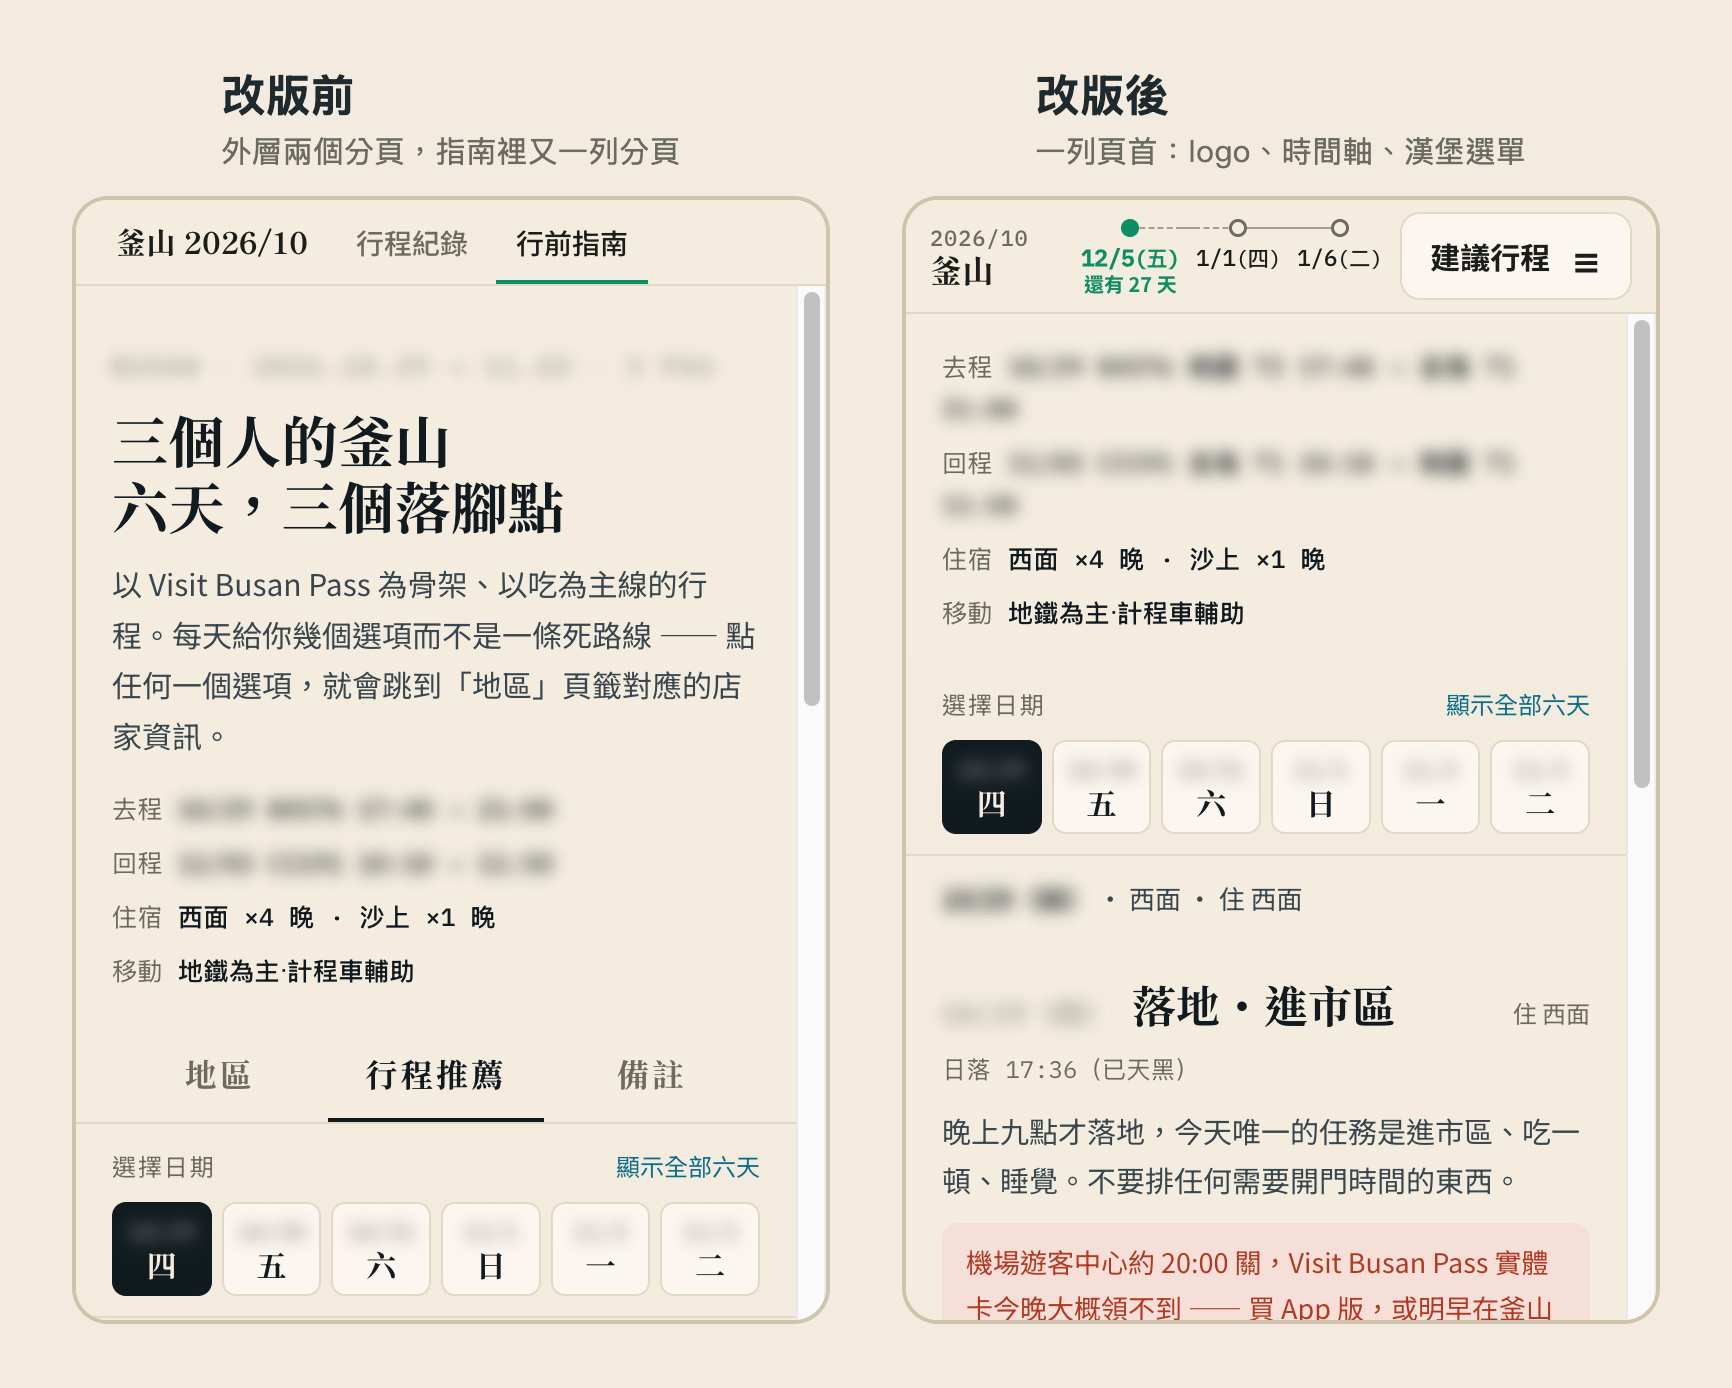Screen dimensions: 1732x1388
Task: Click the red Visit Busan Pass warning notice
Action: click(1265, 1272)
